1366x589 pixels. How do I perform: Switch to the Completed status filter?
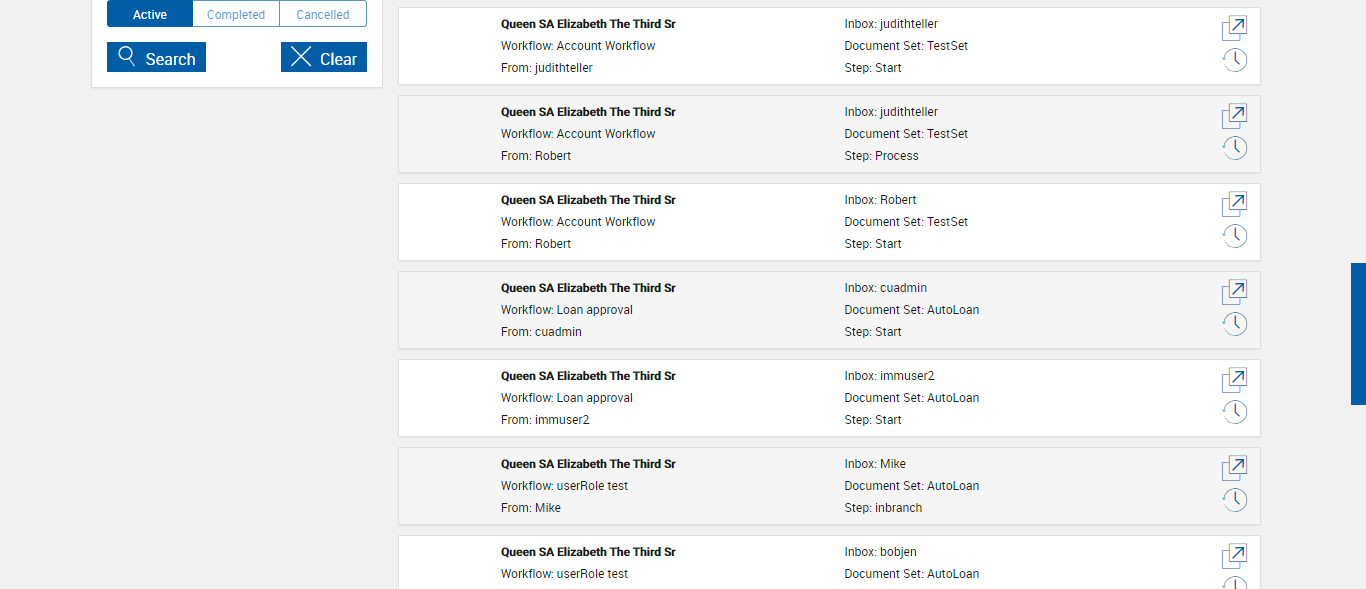[236, 14]
